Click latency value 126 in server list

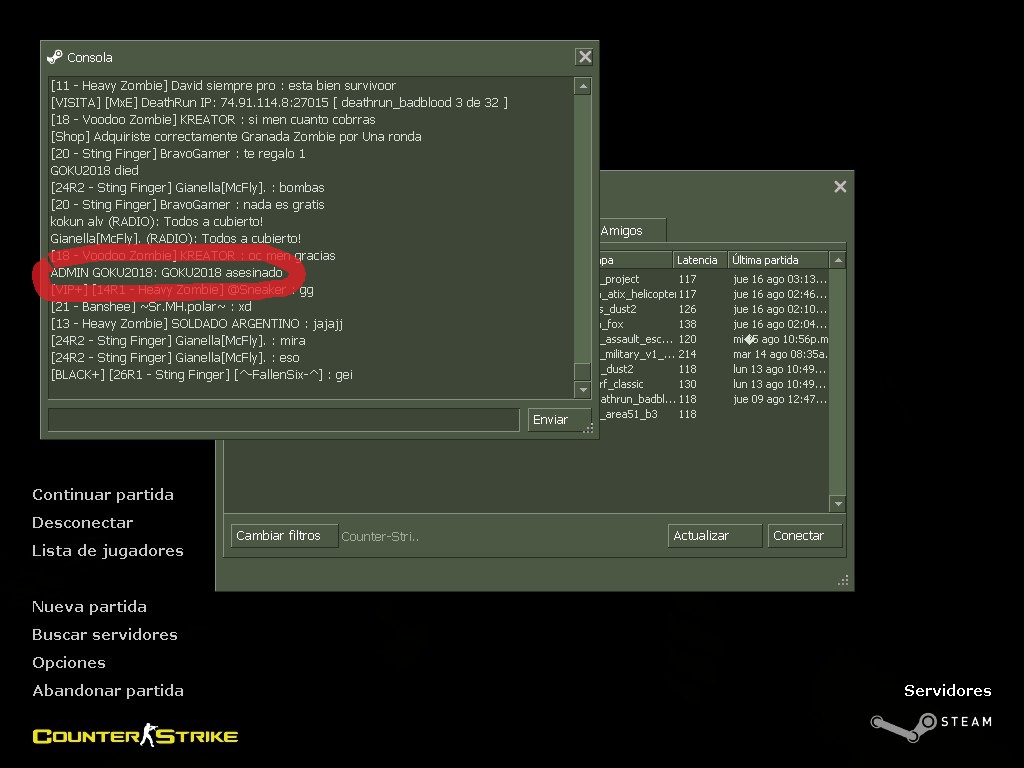[687, 309]
